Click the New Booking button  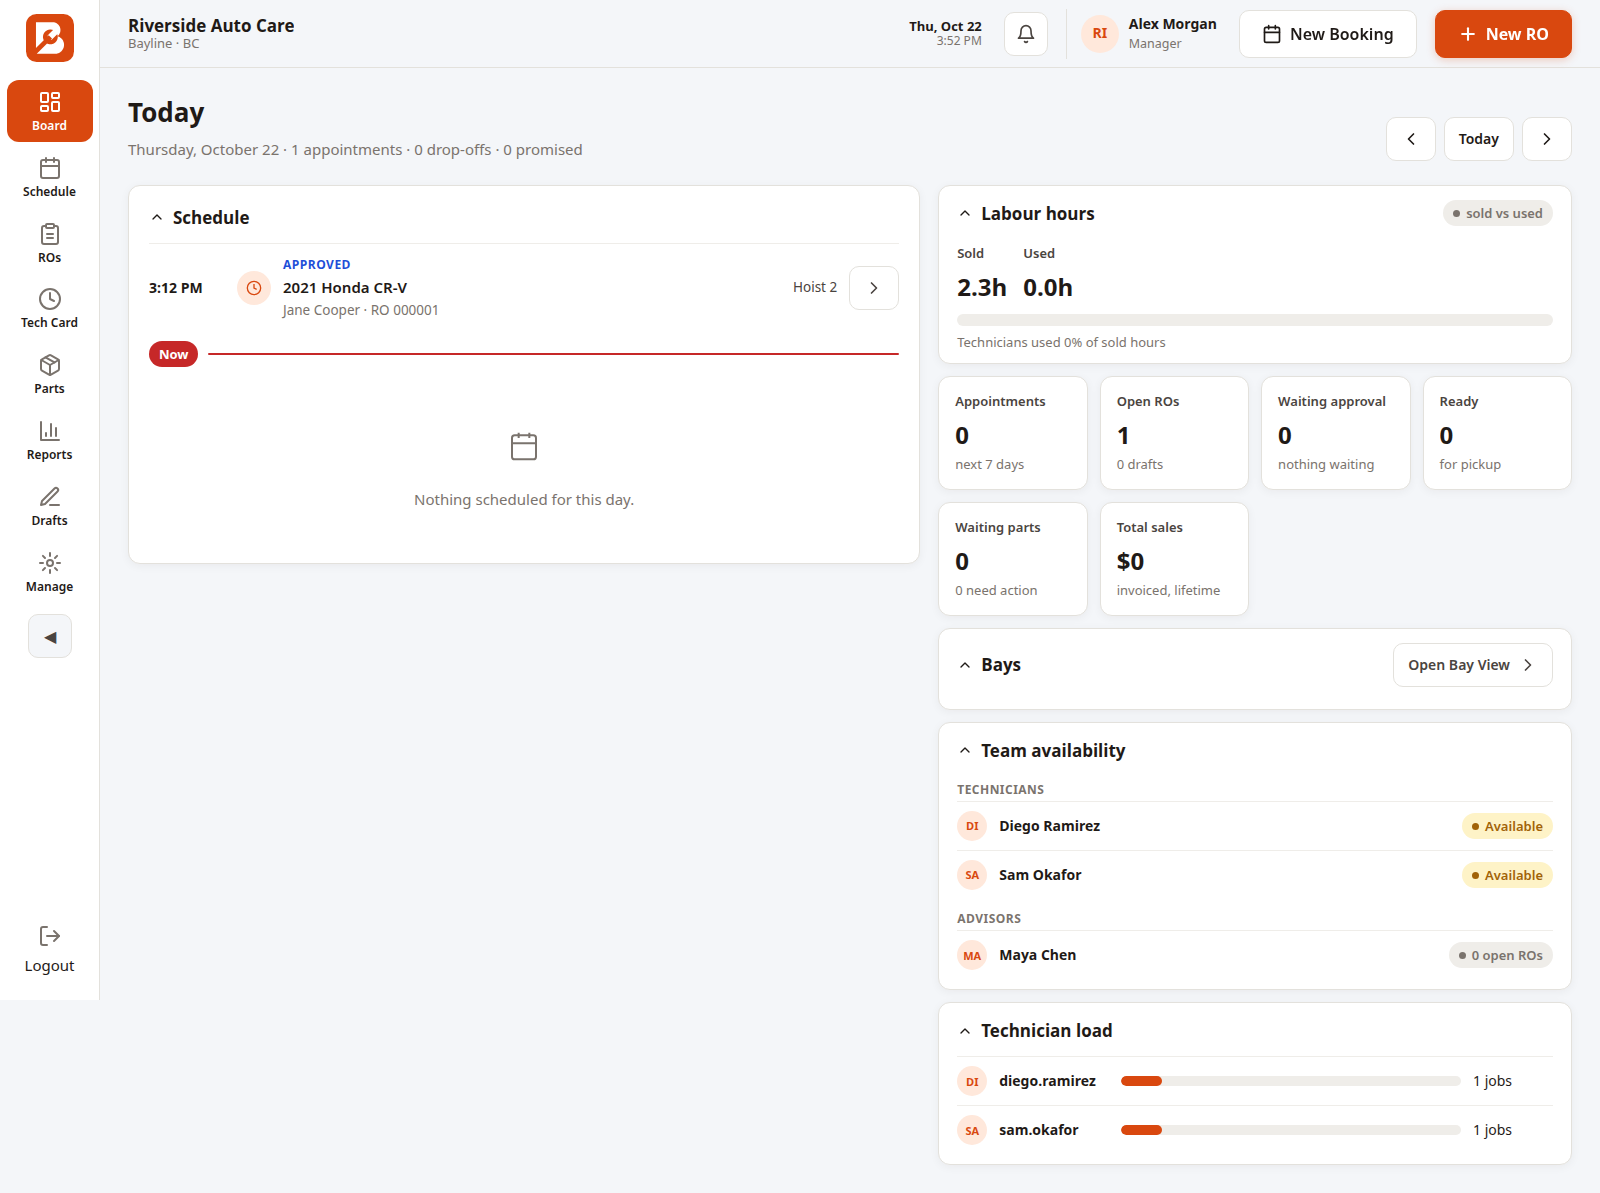pos(1328,34)
